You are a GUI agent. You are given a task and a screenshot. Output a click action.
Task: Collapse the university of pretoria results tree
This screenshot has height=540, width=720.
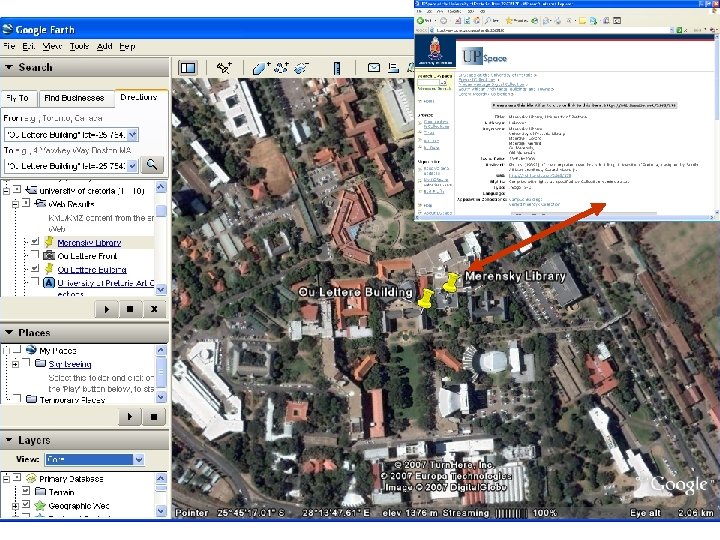coord(6,190)
